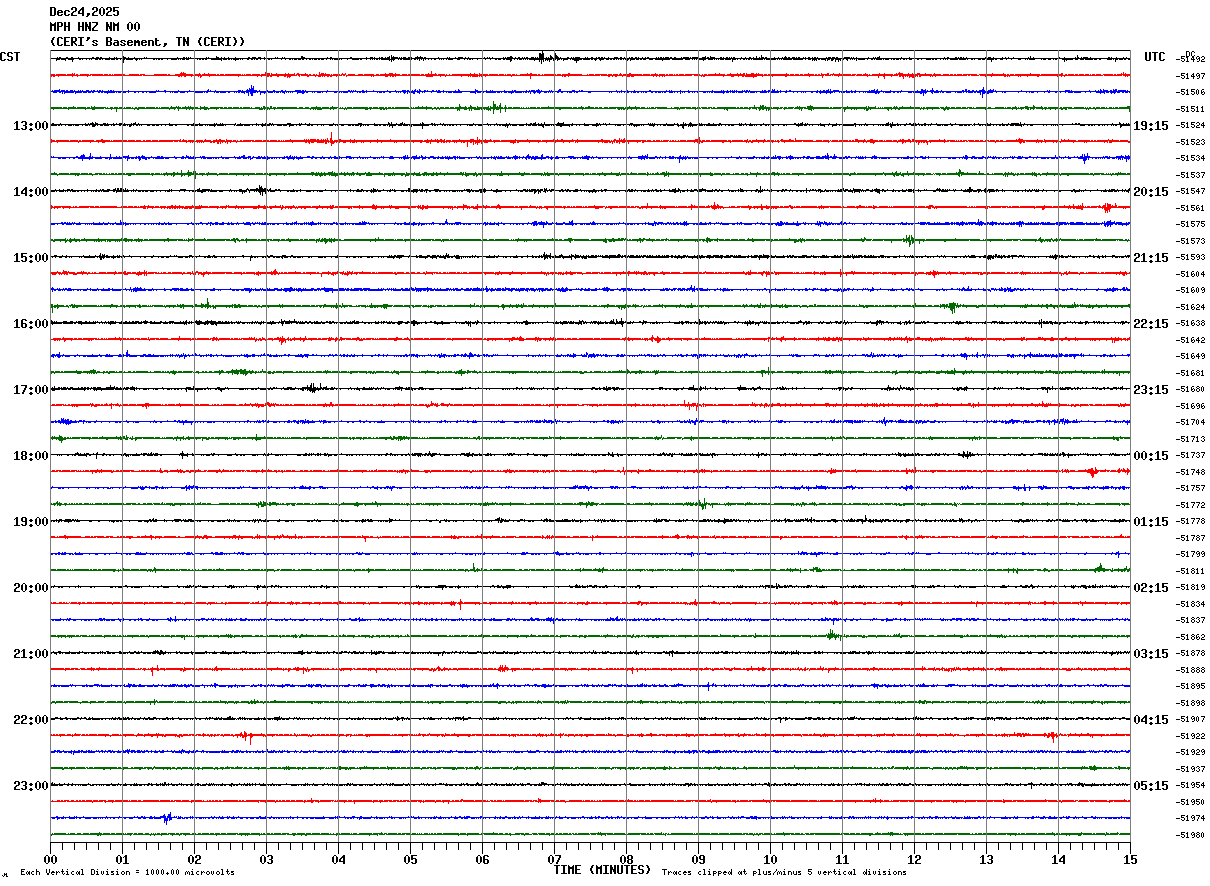The width and height of the screenshot is (1210, 886).
Task: Click the 22:15 UTC time label
Action: click(1151, 324)
